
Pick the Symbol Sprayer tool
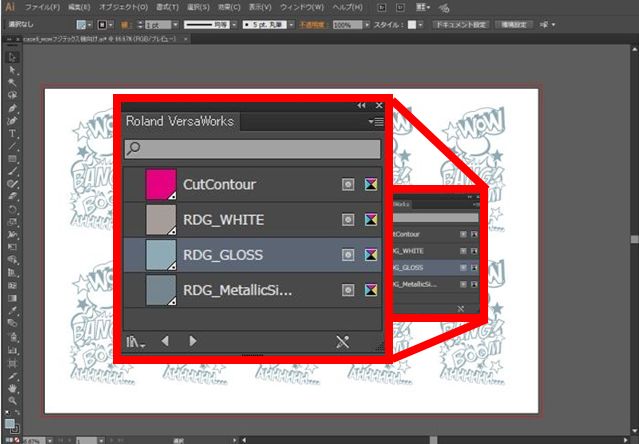[12, 336]
